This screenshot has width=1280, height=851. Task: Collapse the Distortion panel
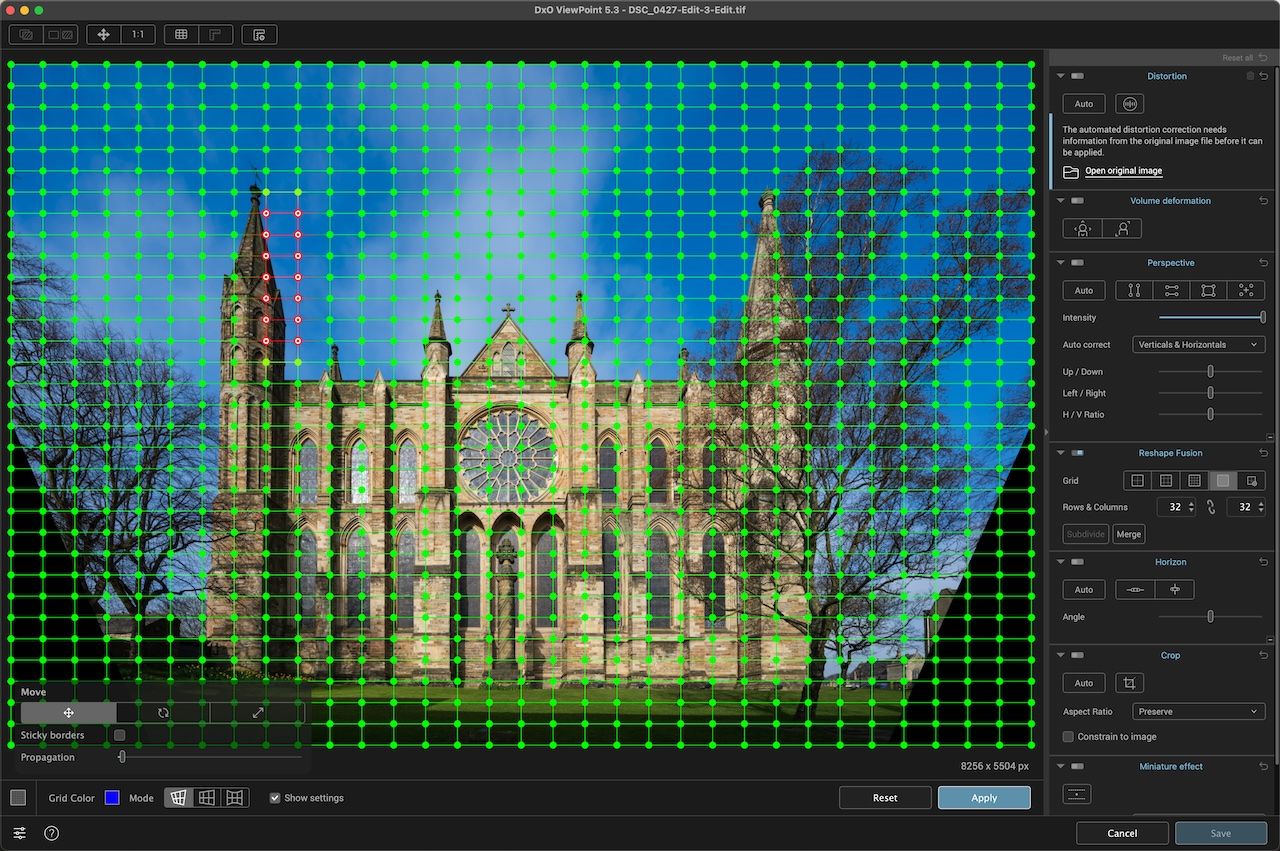click(1059, 76)
